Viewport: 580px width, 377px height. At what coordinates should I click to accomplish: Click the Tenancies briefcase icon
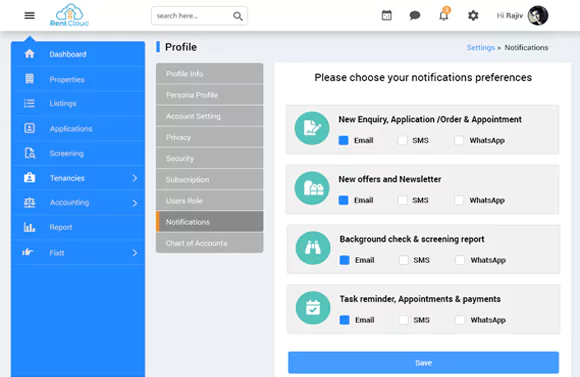point(30,178)
